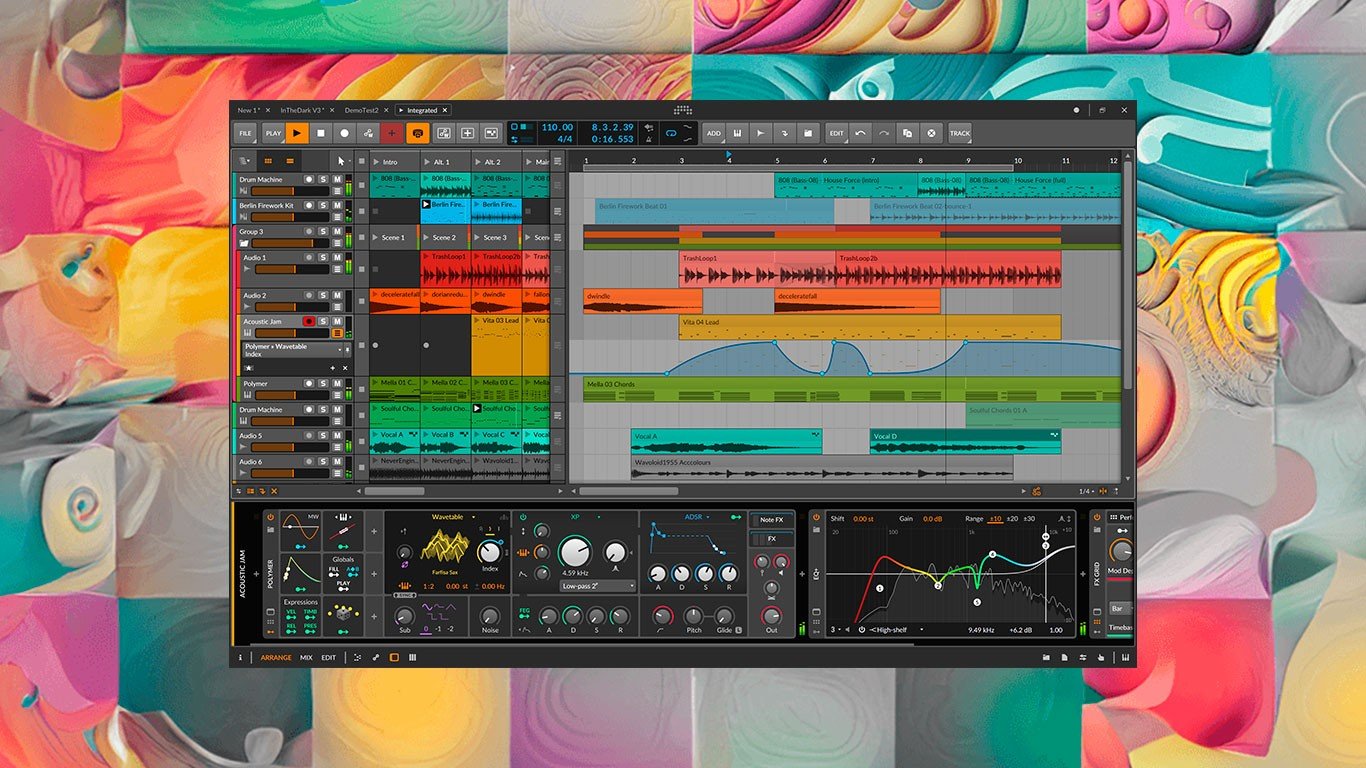The image size is (1366, 768).
Task: Open the Bitwig dashboard dots icon
Action: point(684,110)
